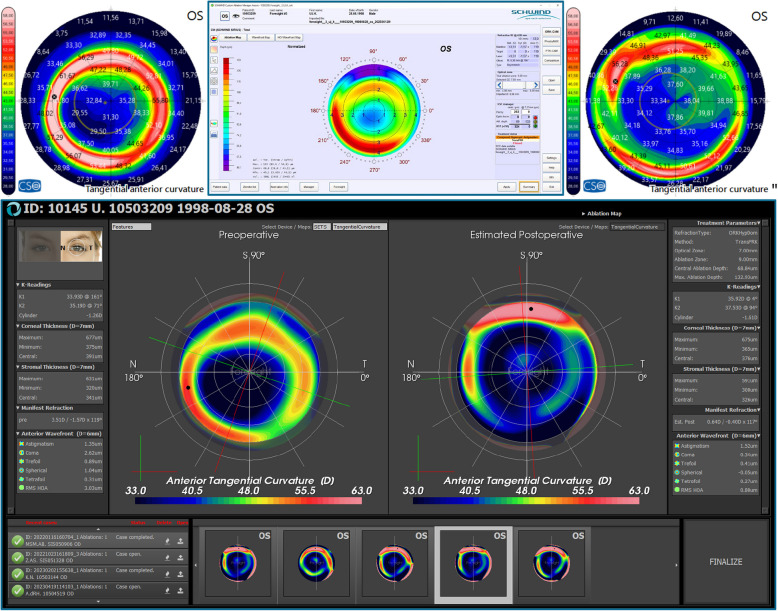Image resolution: width=778 pixels, height=611 pixels.
Task: Click the upload icon for case 20230419114103
Action: coord(178,587)
